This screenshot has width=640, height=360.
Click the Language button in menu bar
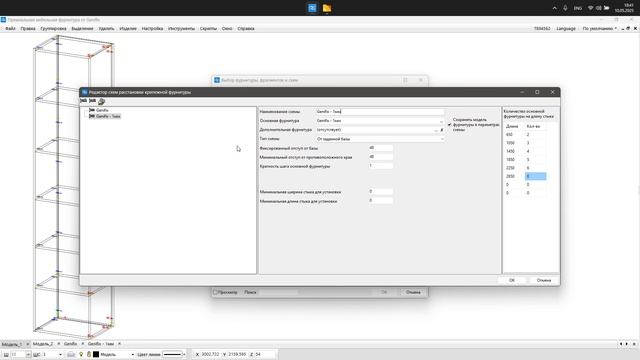pos(566,29)
